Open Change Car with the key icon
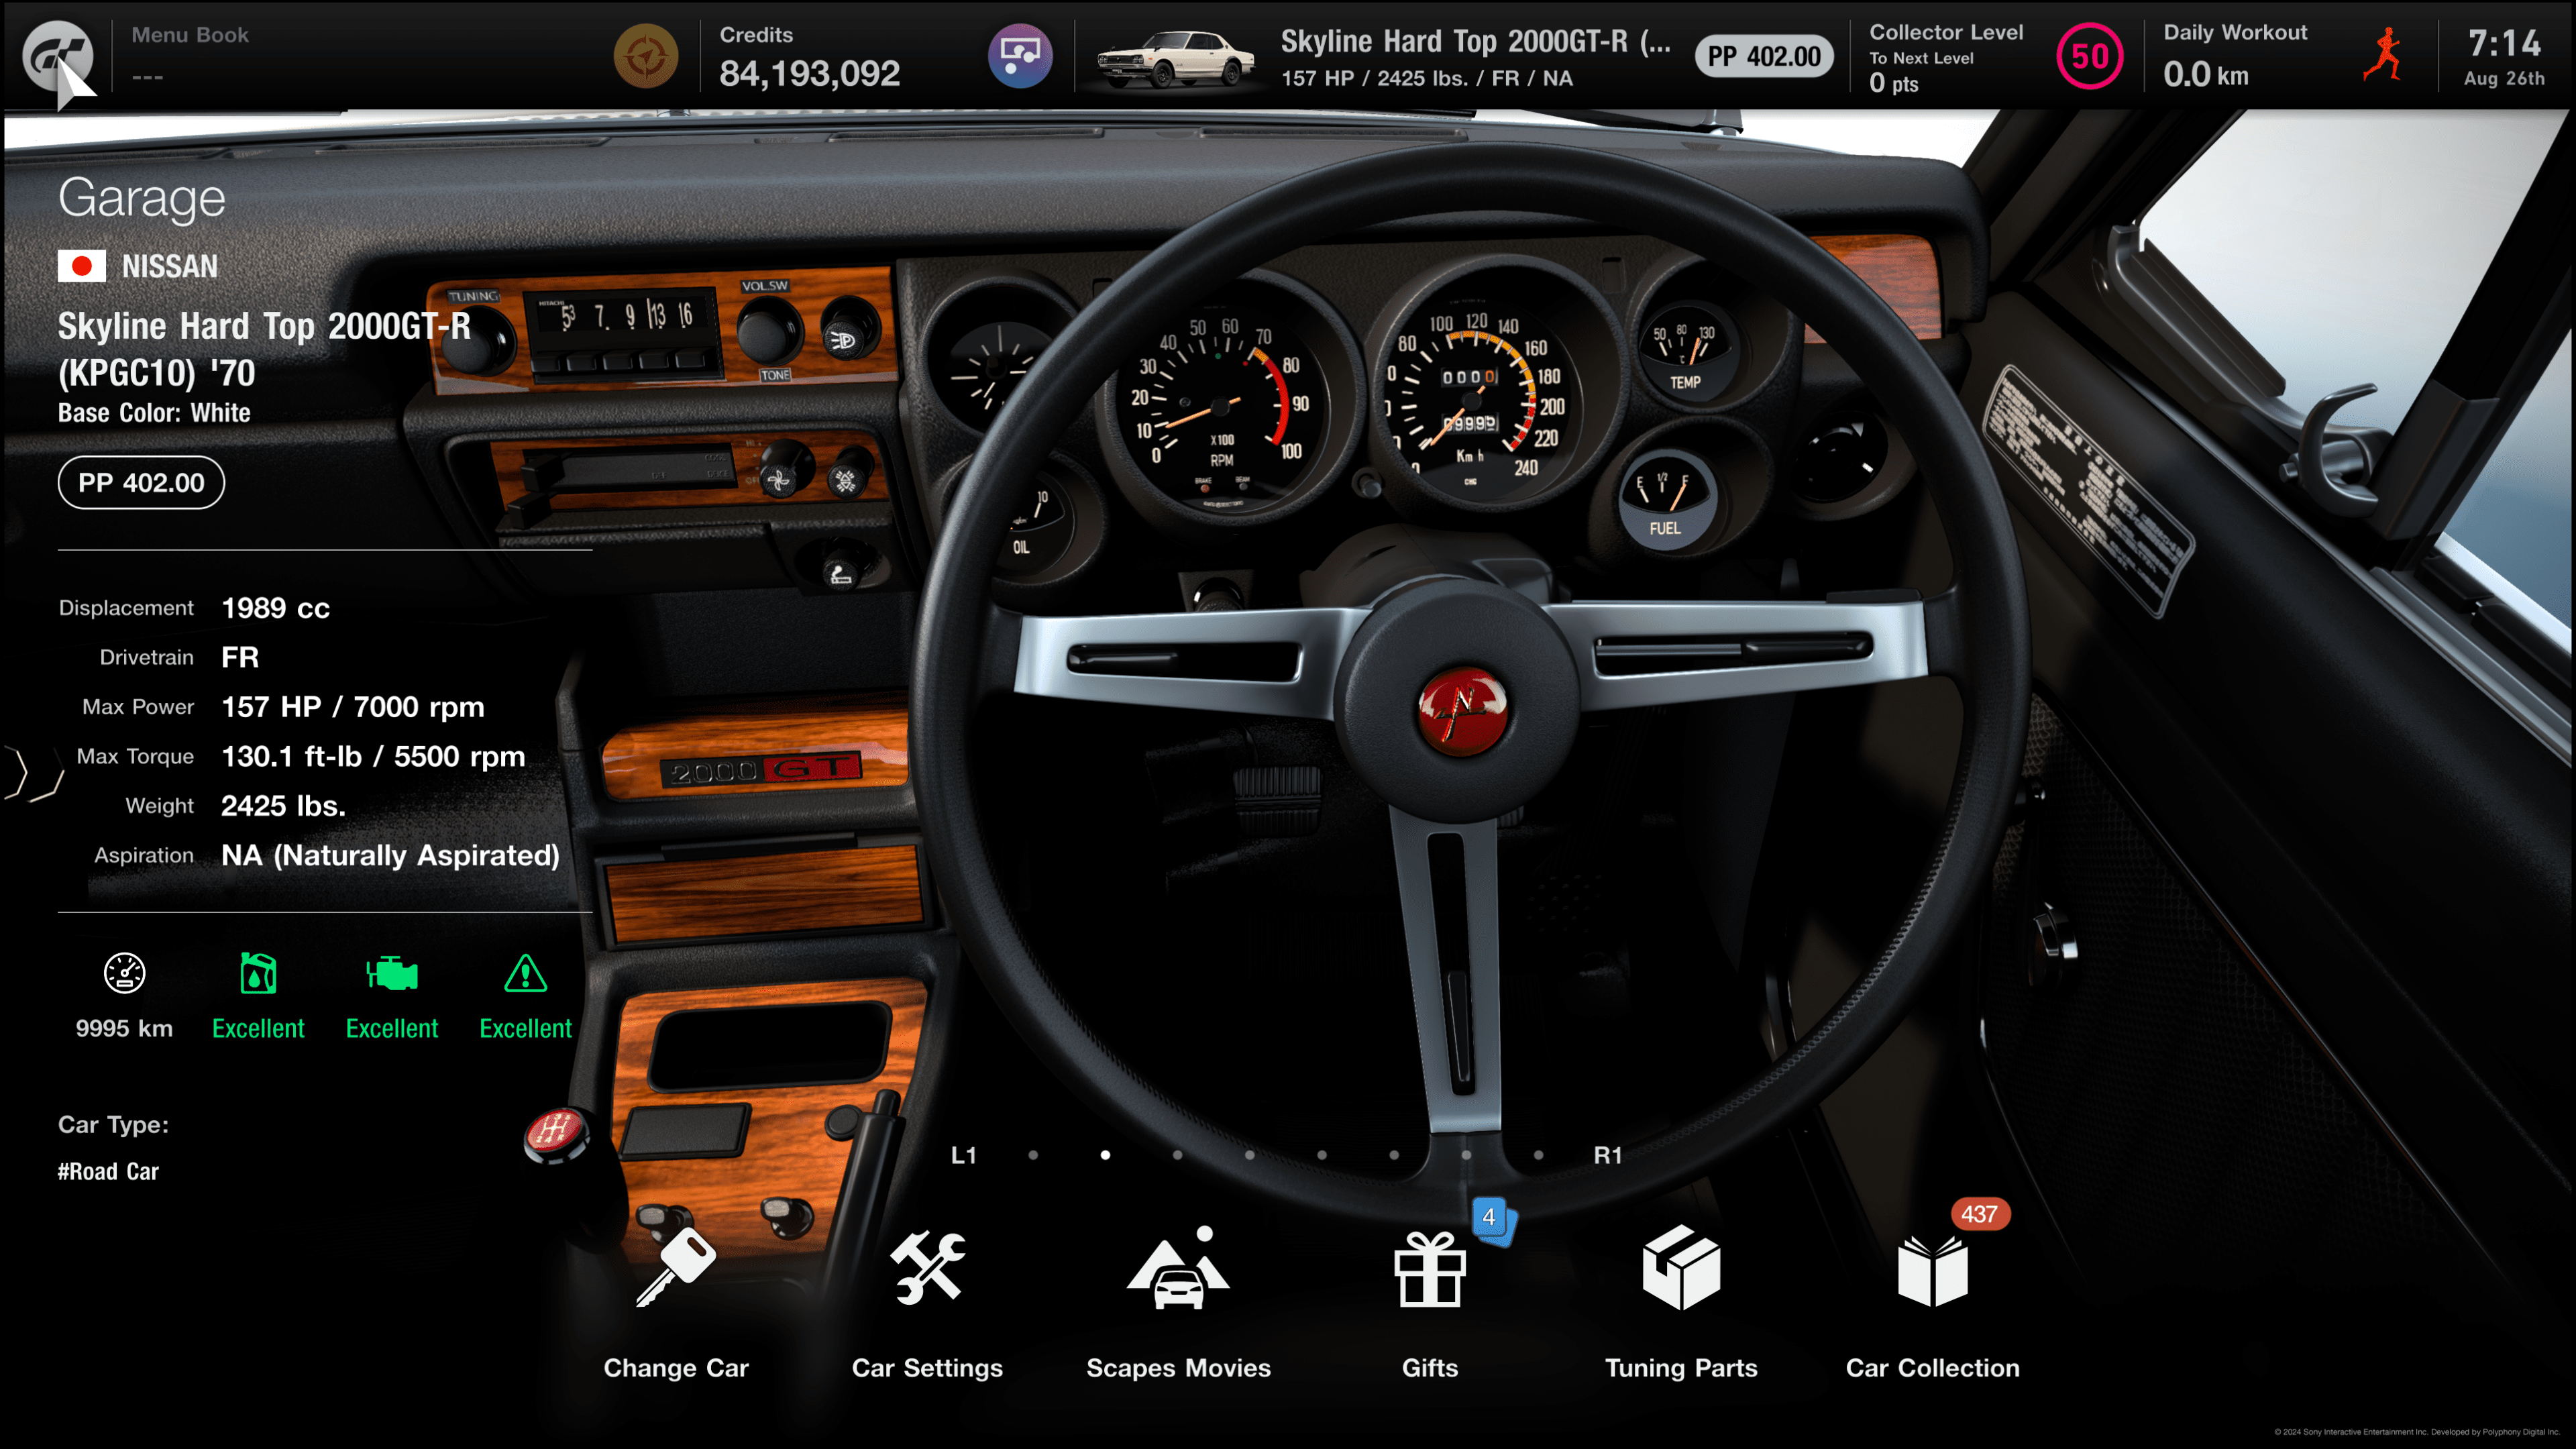 click(676, 1267)
